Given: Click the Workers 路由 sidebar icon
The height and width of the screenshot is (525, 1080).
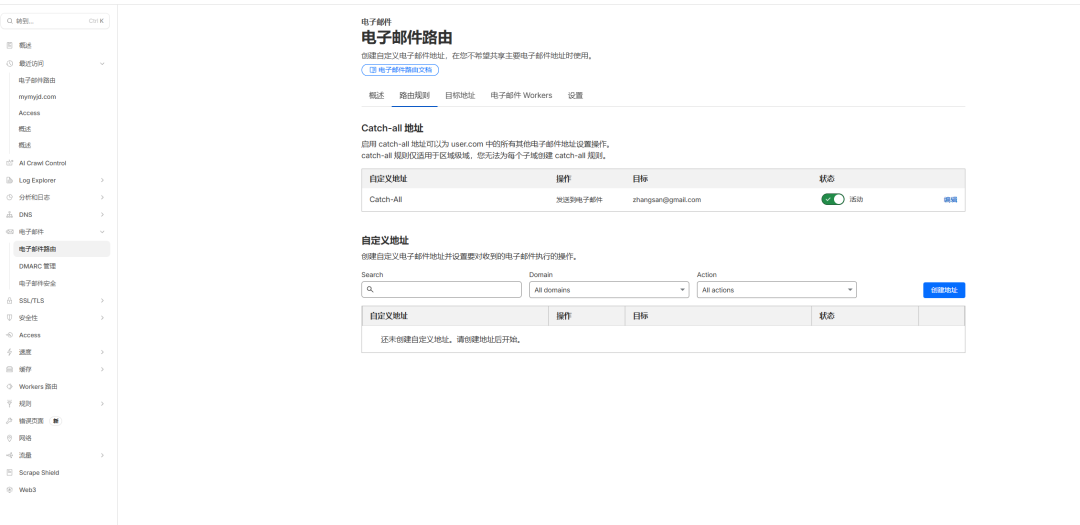Looking at the screenshot, I should 10,386.
